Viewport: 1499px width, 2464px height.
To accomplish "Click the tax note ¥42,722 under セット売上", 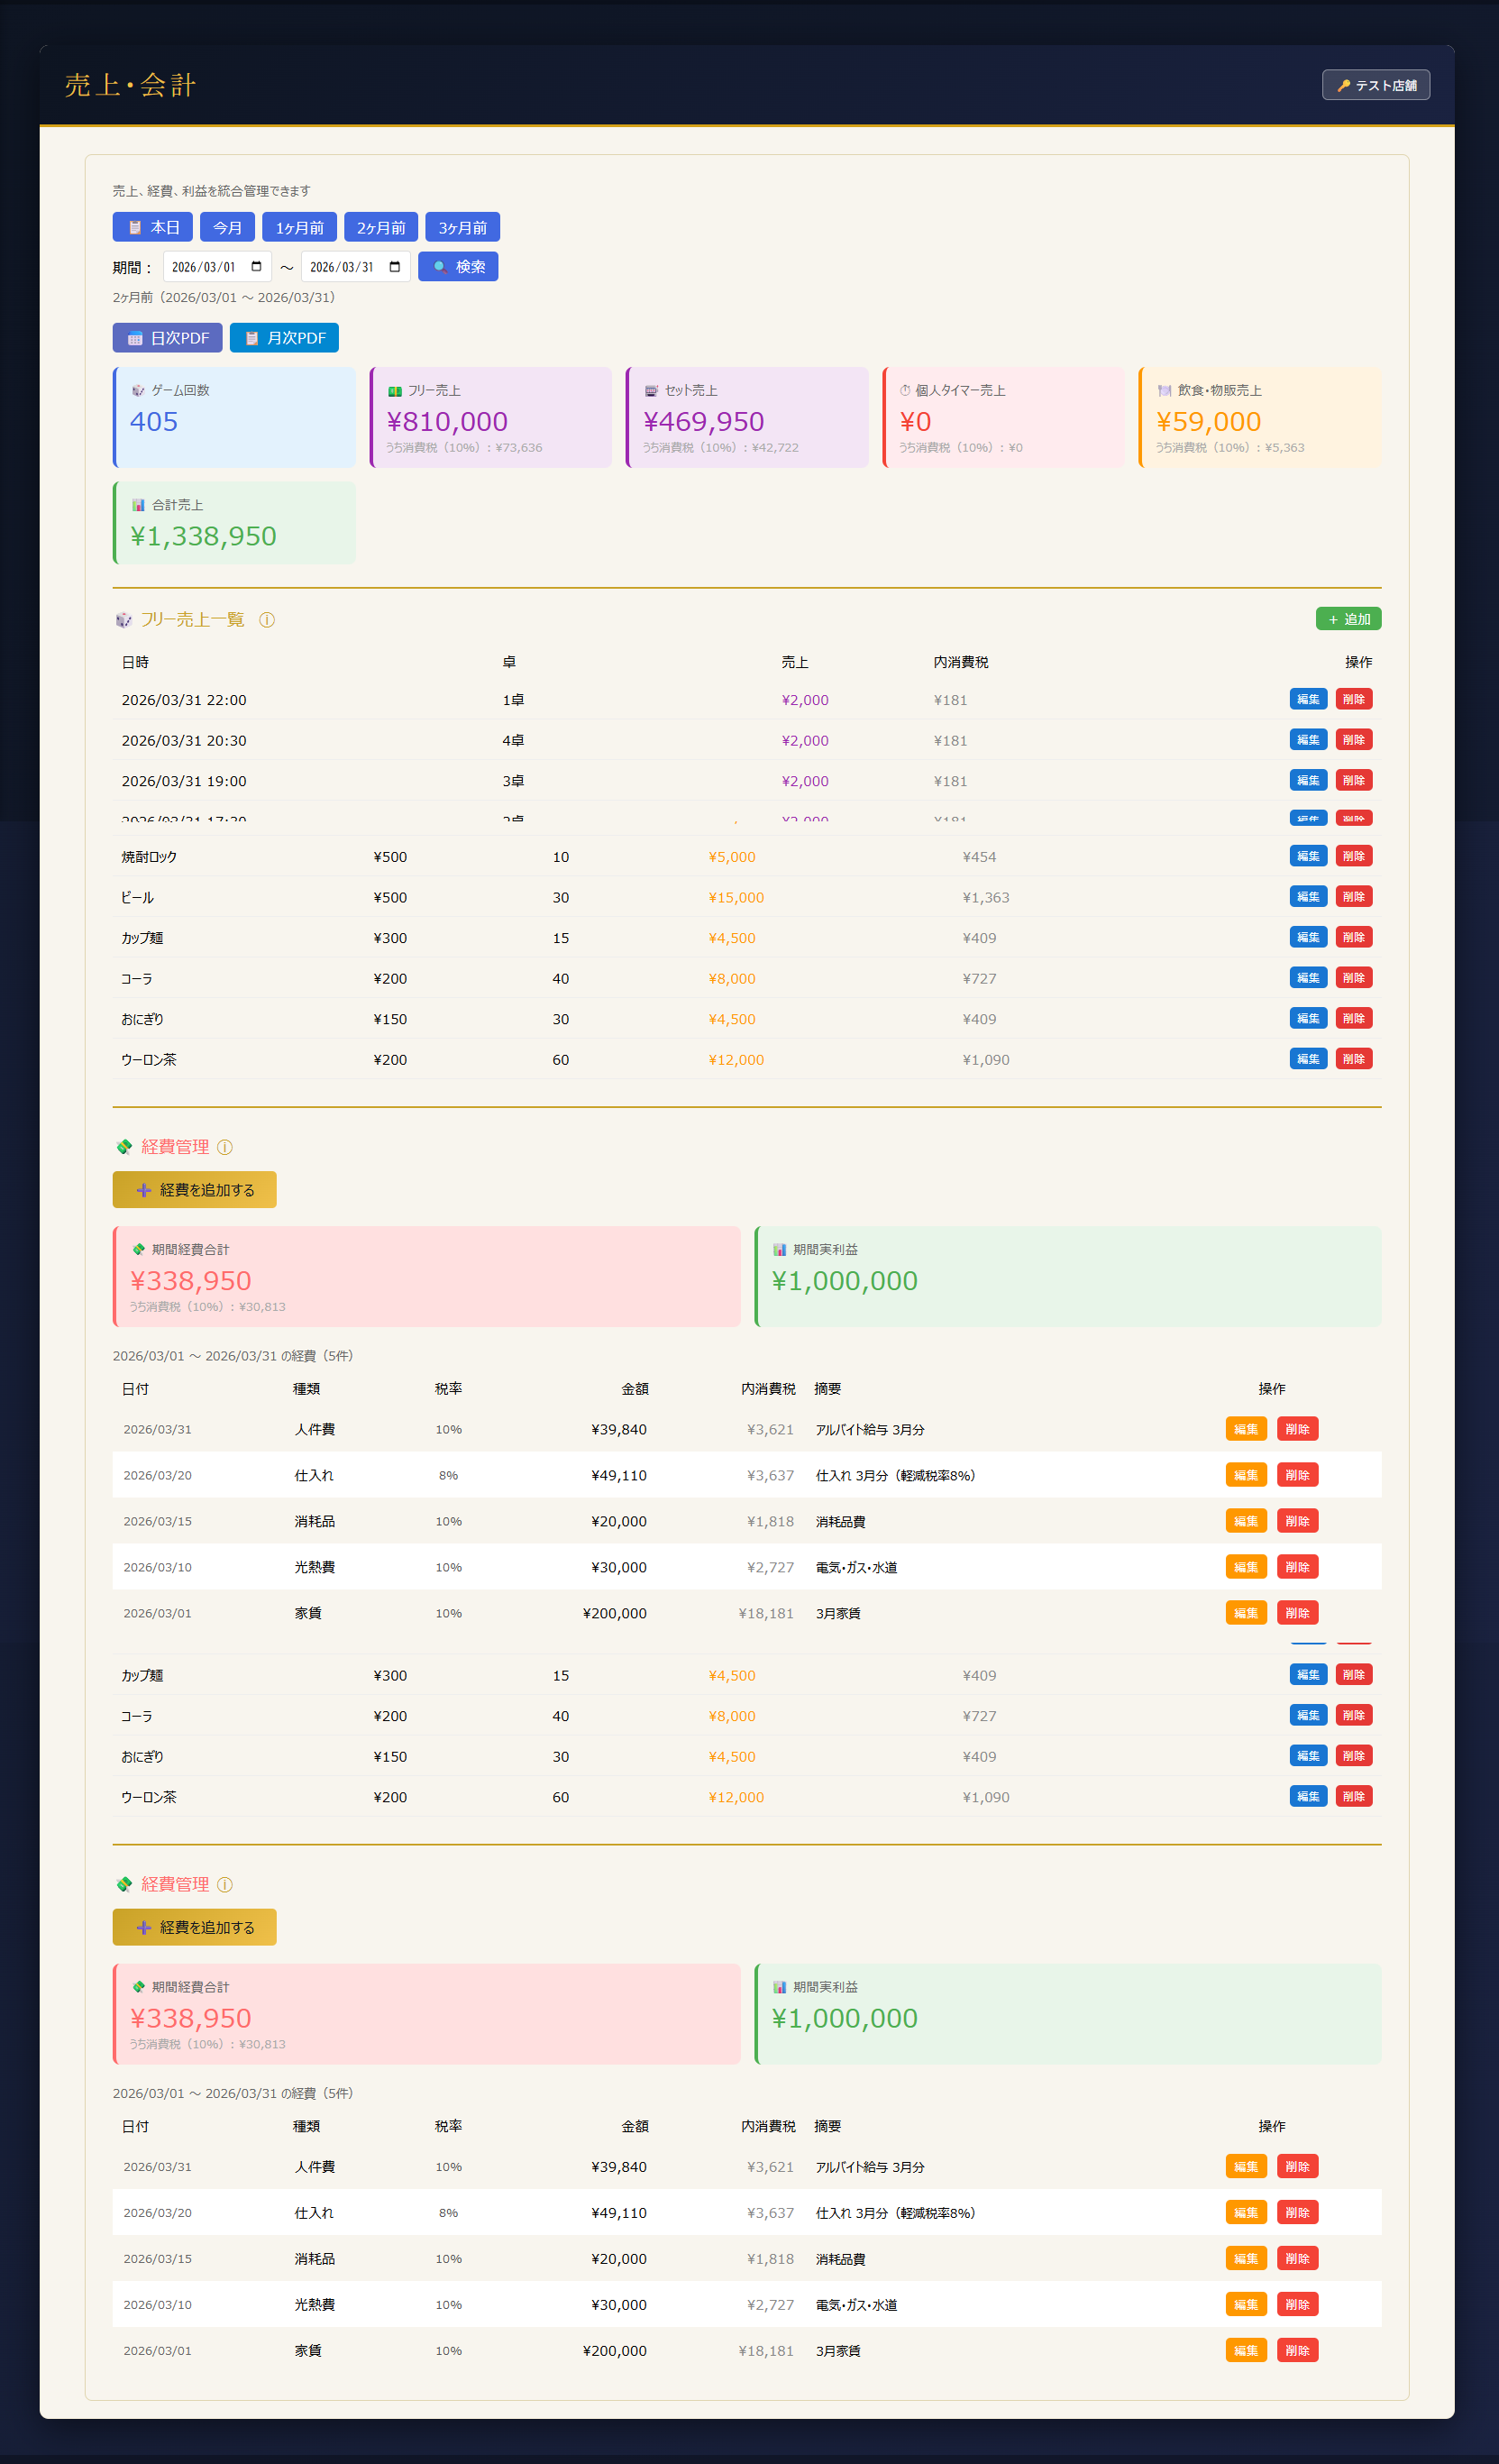I will pos(721,448).
